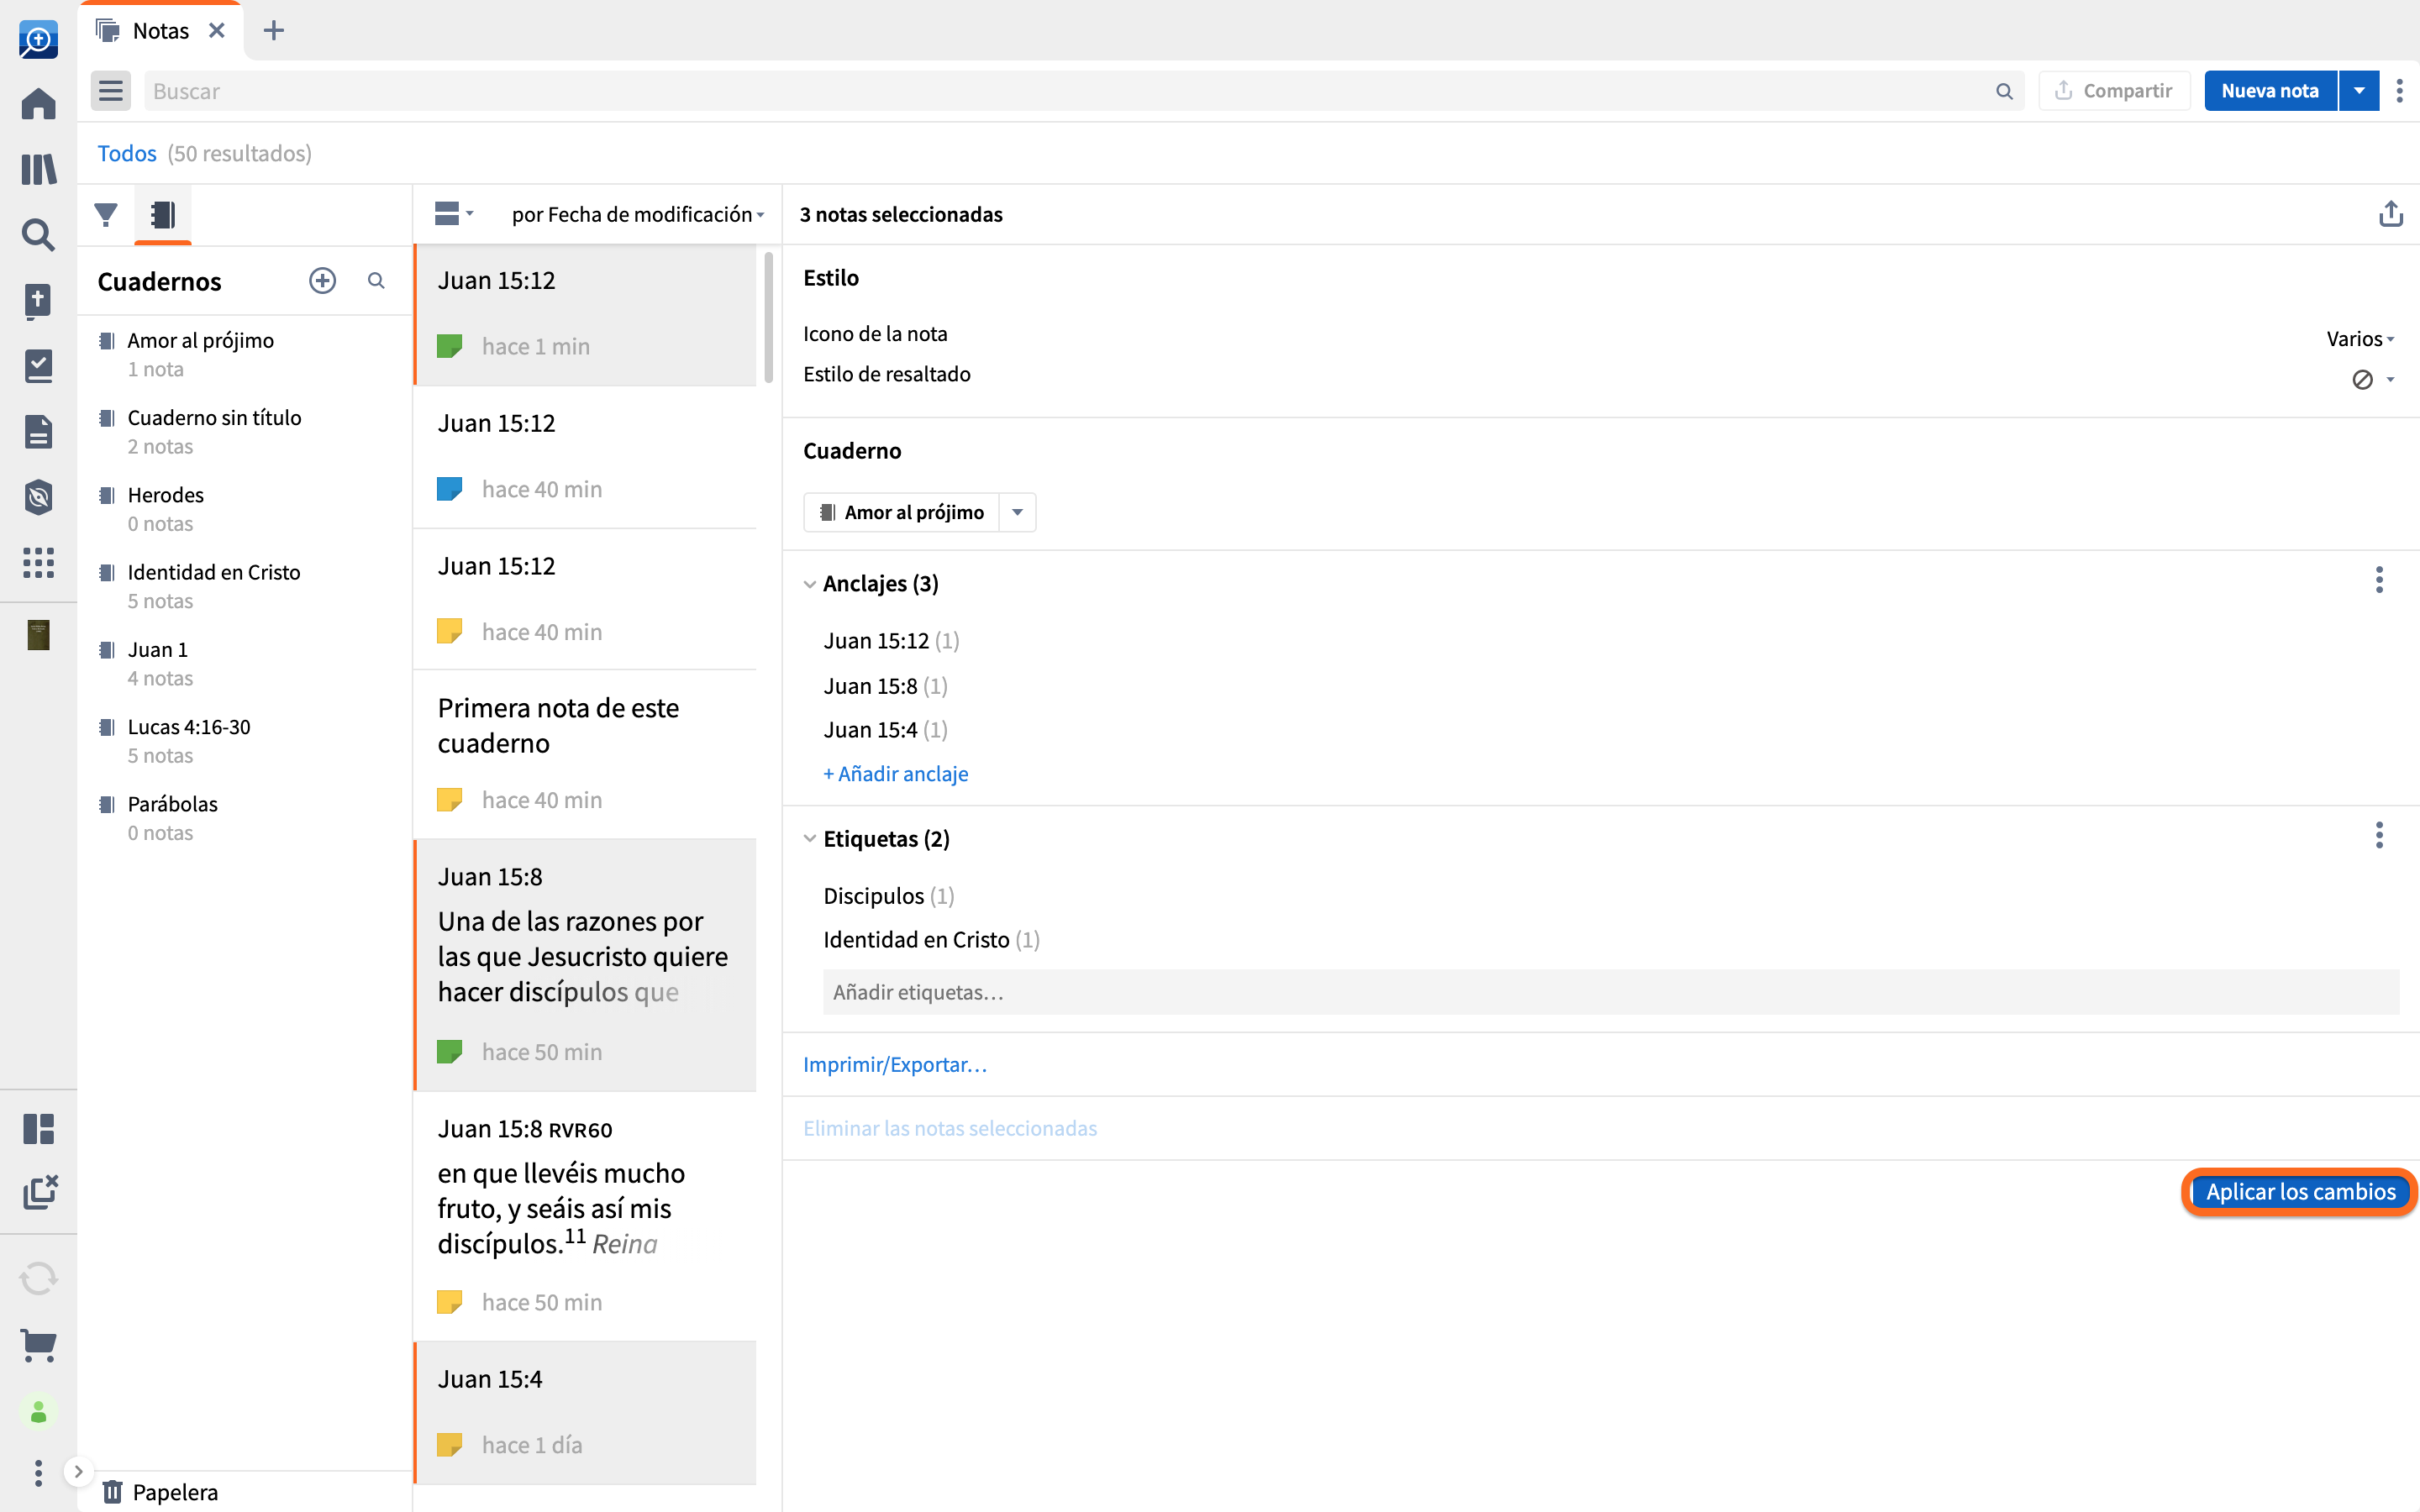
Task: Click the close all panels icon
Action: click(40, 1192)
